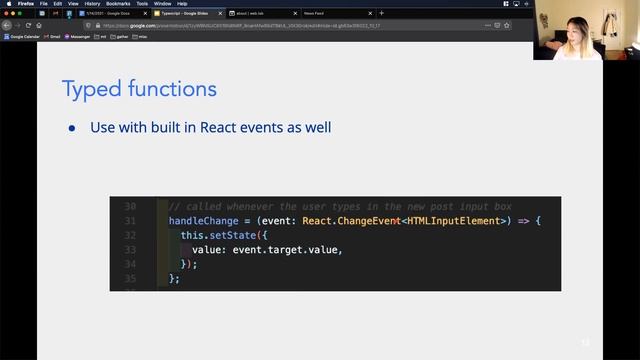Open tracking protection shield panel
Viewport: 640px width, 360px height.
88,25
